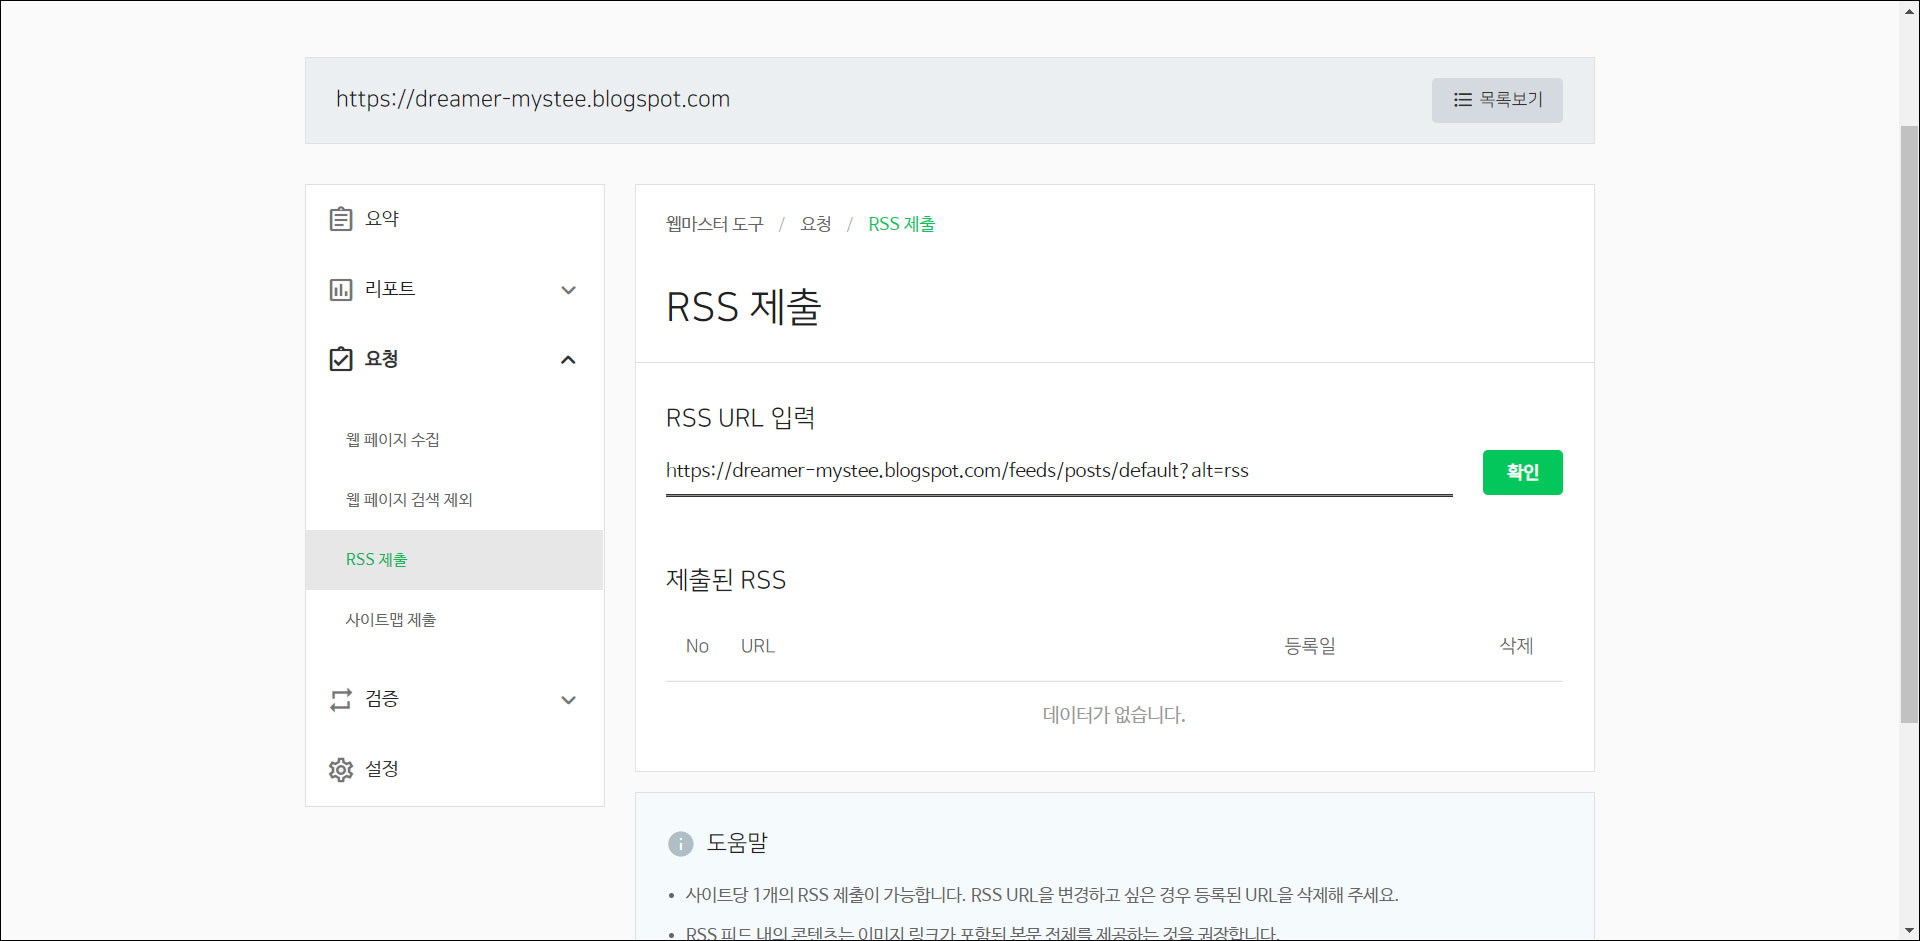1920x941 pixels.
Task: Click the 설정 gear icon
Action: pos(341,769)
